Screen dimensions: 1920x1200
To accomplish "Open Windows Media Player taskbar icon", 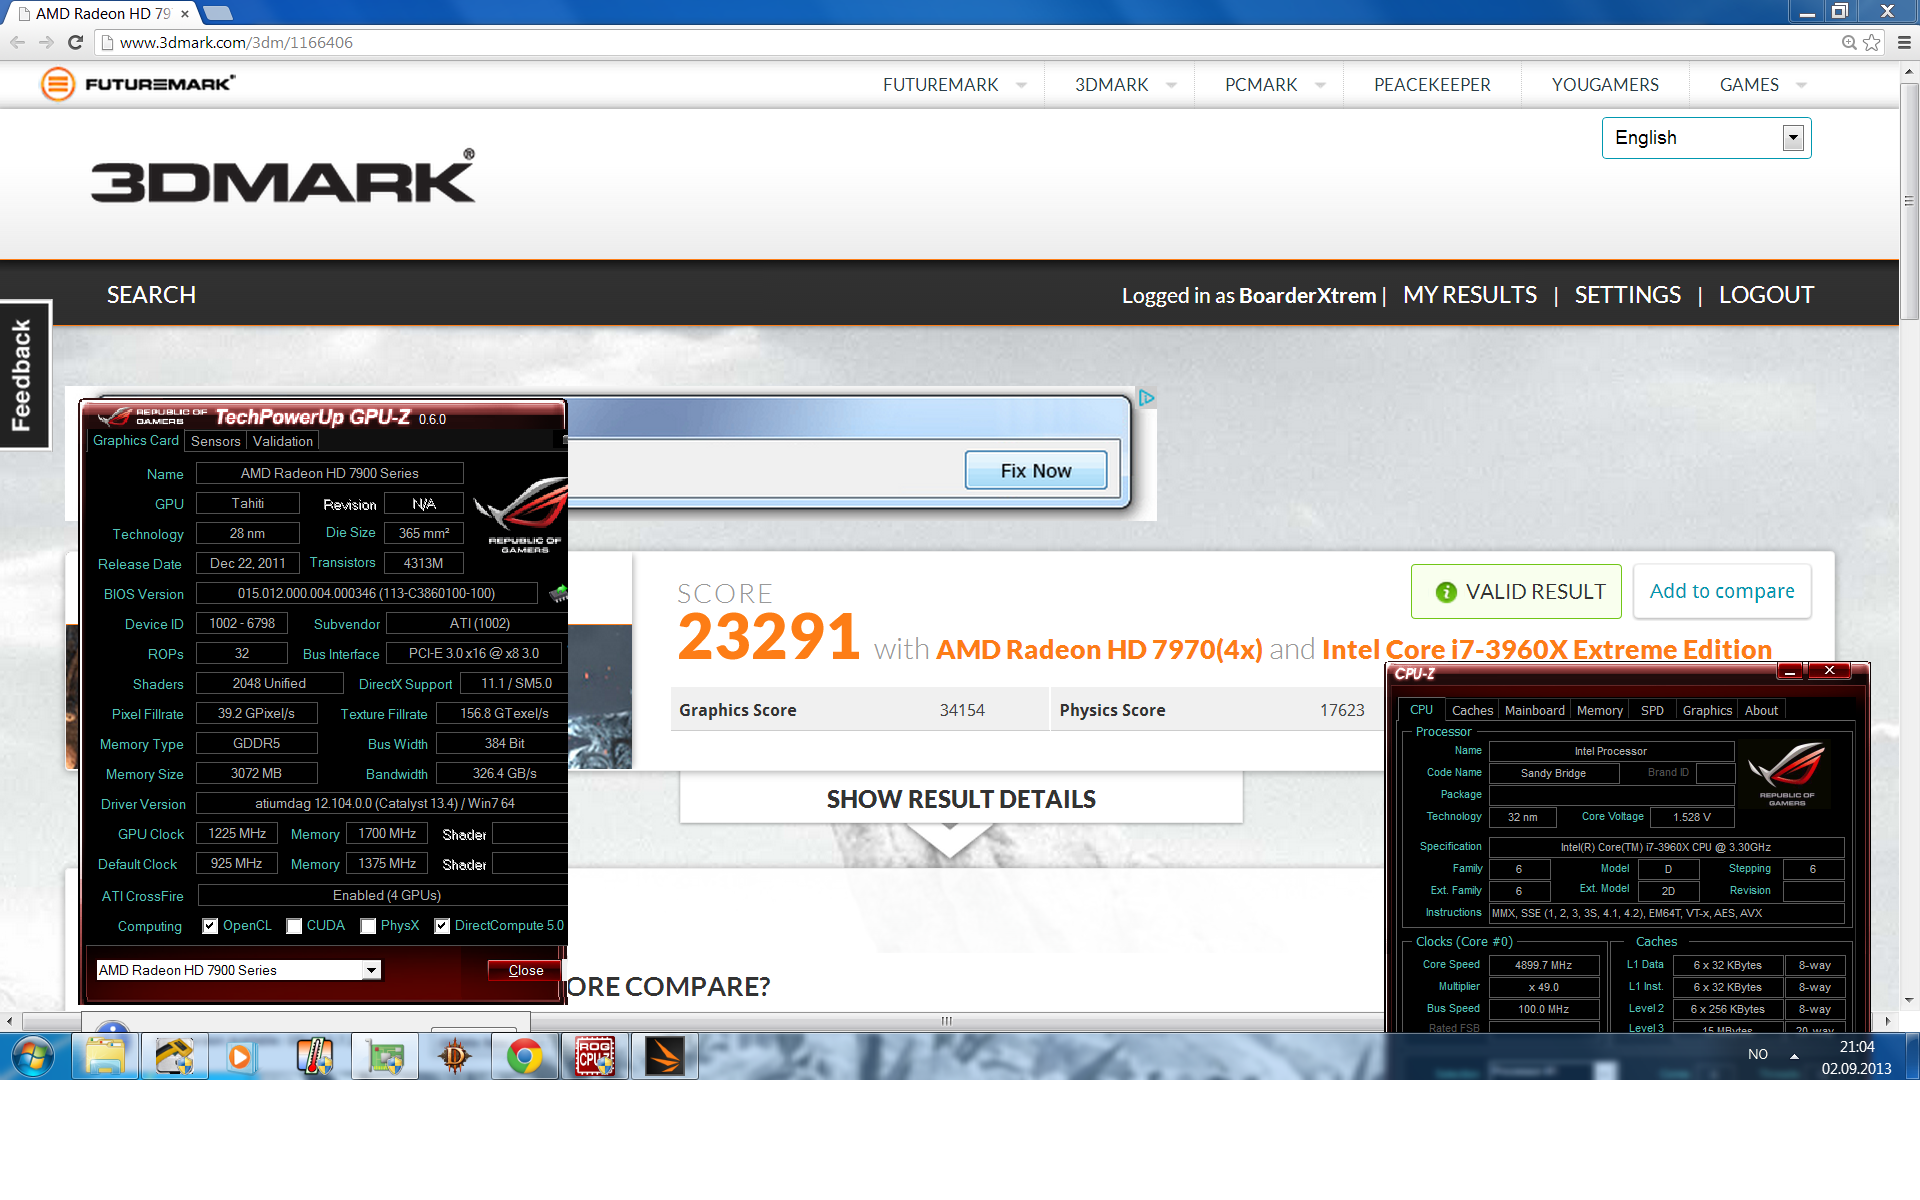I will [x=239, y=1056].
